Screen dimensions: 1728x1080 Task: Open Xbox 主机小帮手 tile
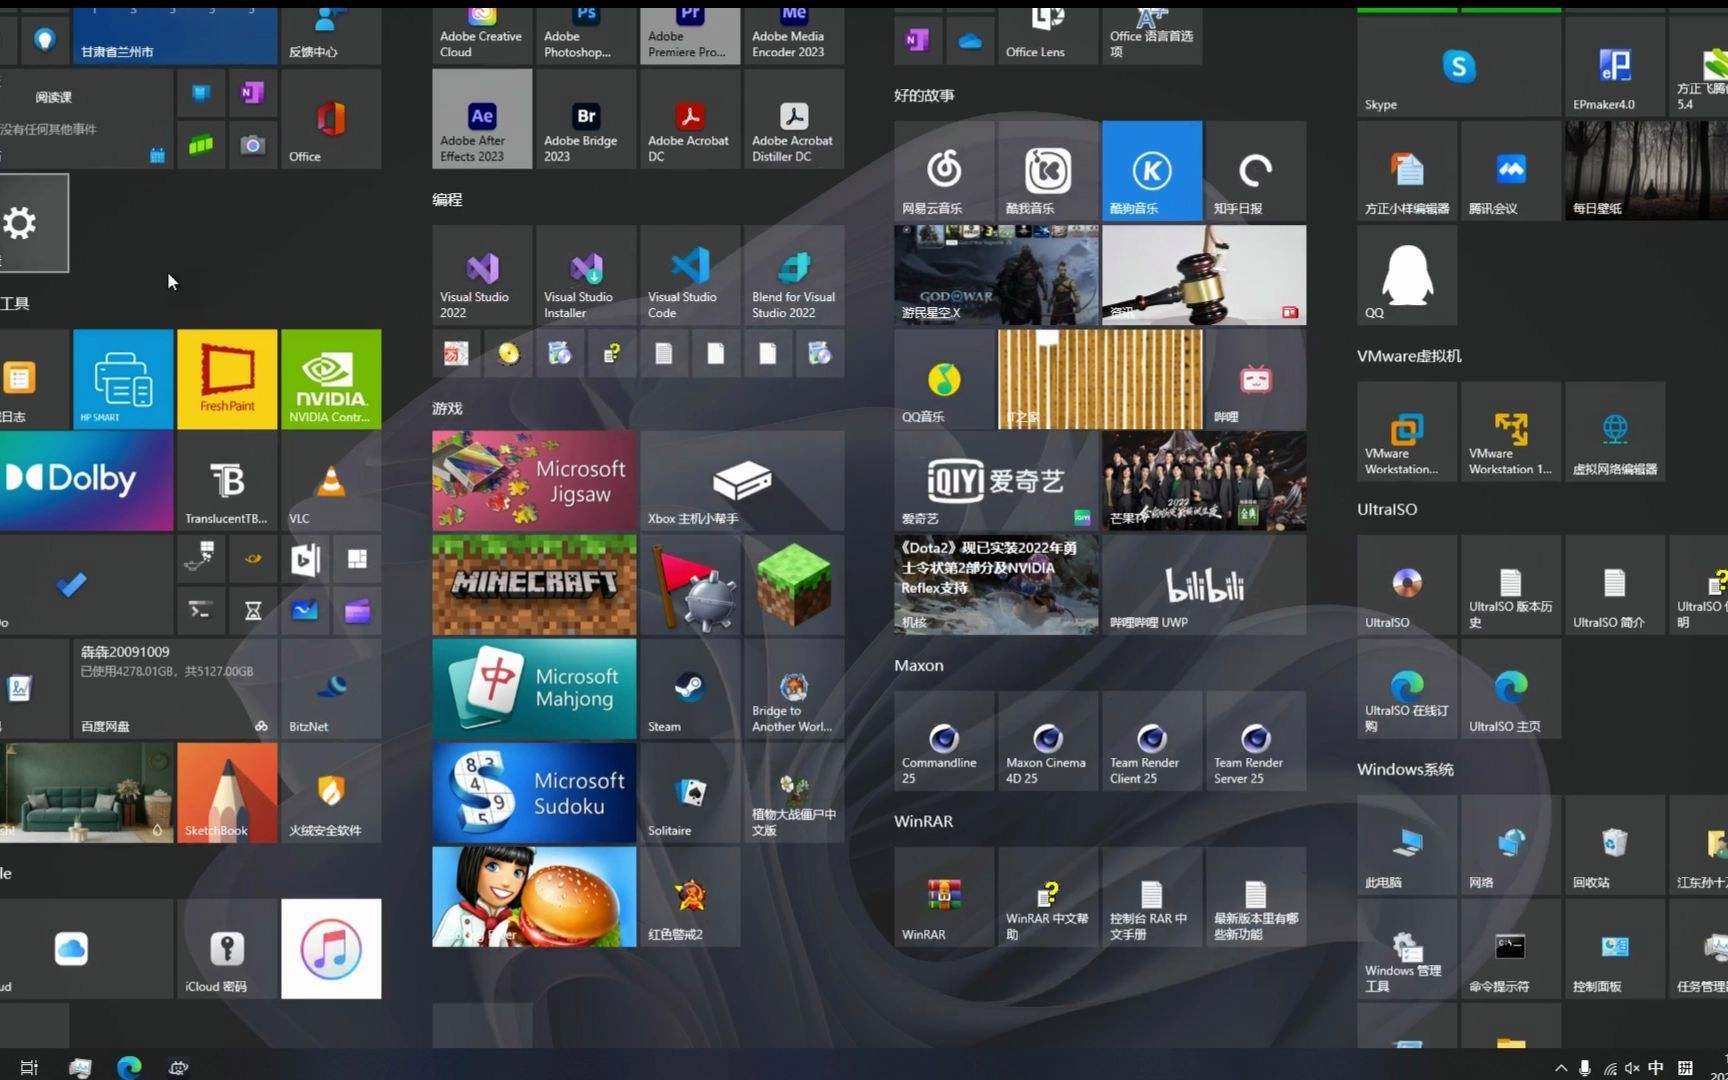coord(742,481)
